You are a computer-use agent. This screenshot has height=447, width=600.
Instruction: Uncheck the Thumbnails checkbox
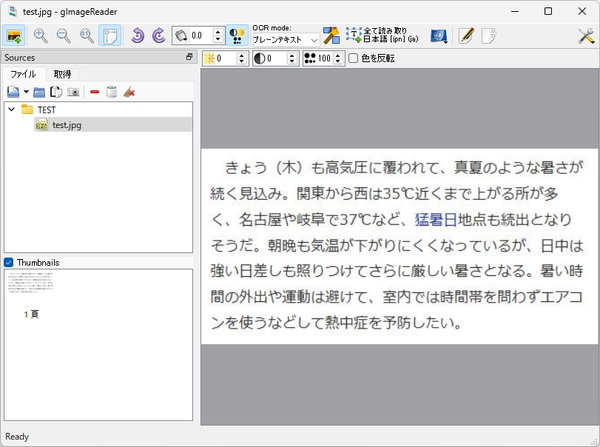point(8,263)
